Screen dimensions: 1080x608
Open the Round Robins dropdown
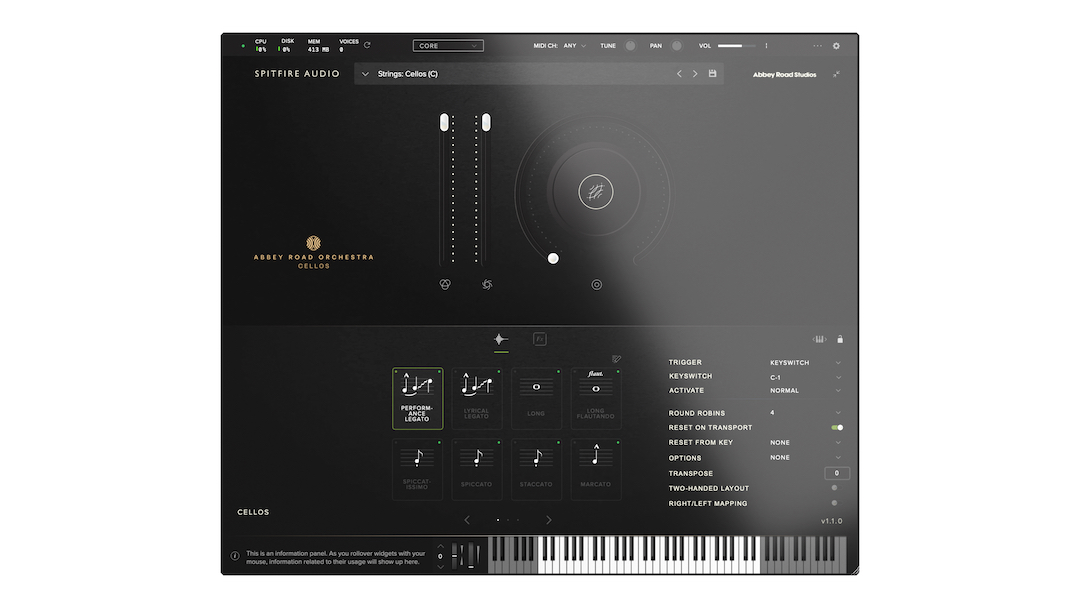click(804, 413)
